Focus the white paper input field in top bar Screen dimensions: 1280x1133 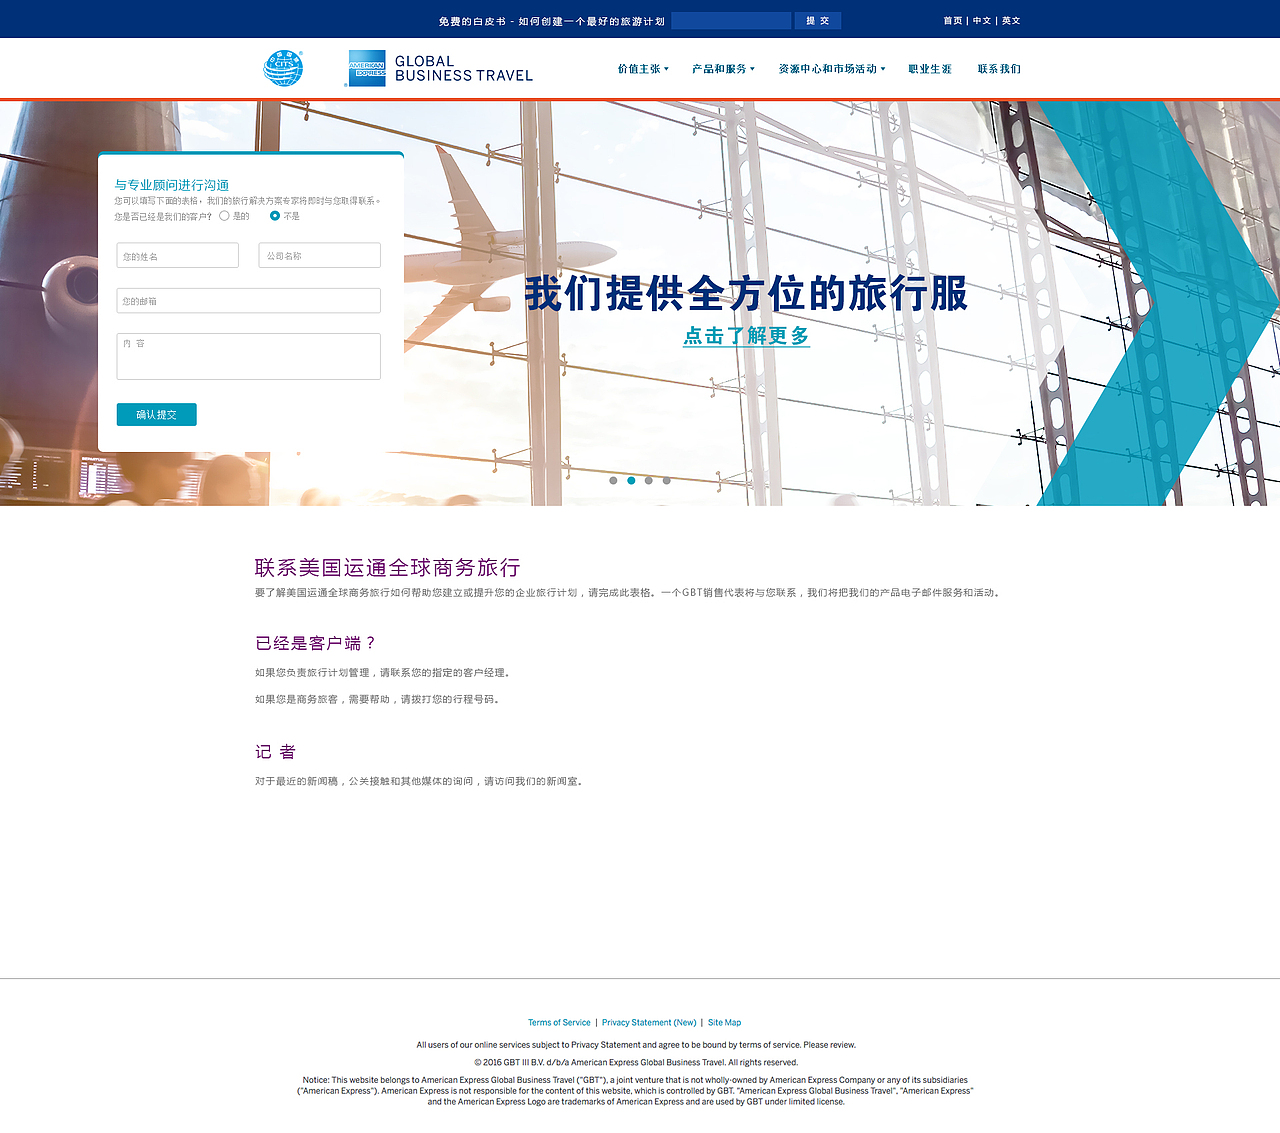(731, 20)
